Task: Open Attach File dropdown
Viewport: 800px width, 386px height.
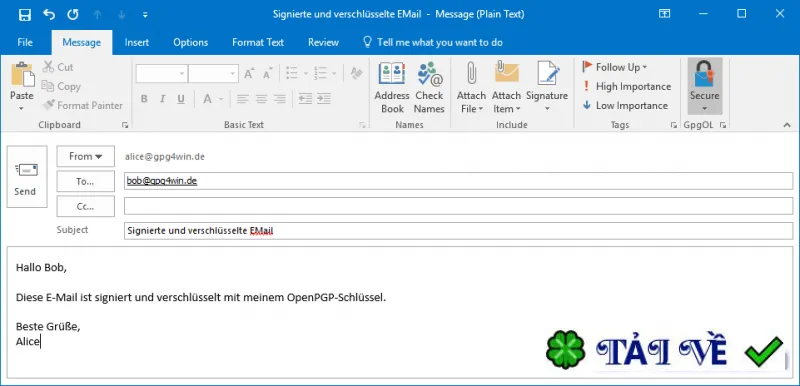Action: (x=471, y=88)
